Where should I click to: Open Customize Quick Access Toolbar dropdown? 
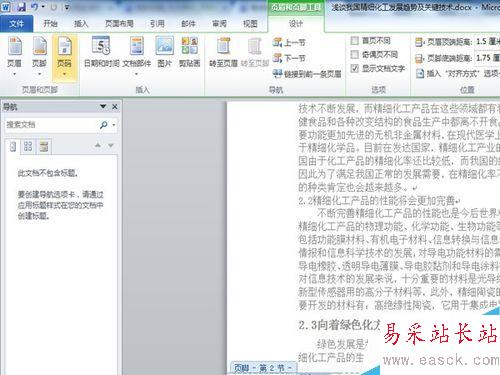[x=67, y=7]
